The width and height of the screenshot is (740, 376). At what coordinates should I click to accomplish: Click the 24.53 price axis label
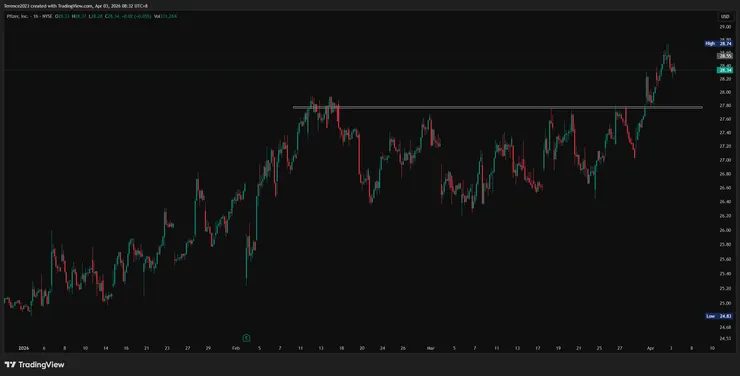pos(725,338)
